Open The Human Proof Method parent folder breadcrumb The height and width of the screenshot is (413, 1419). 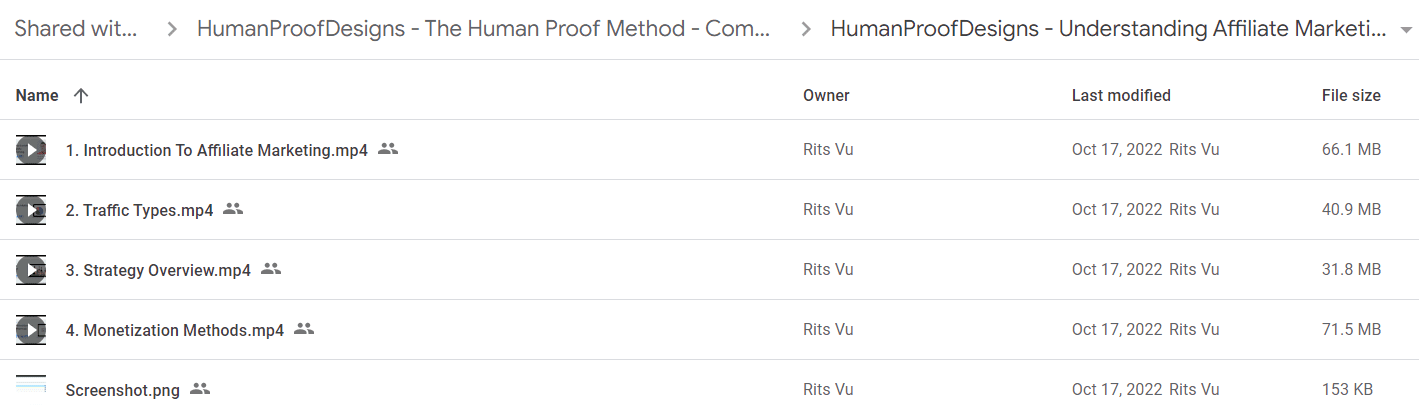pos(484,28)
